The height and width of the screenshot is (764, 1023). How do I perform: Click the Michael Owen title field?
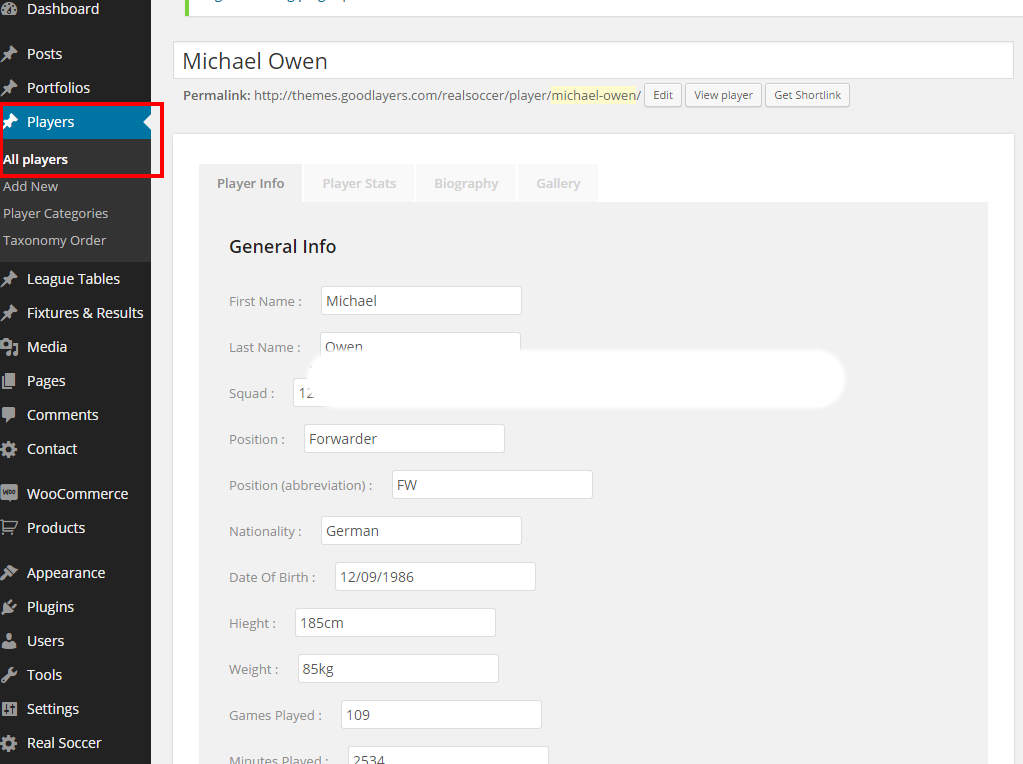coord(593,61)
